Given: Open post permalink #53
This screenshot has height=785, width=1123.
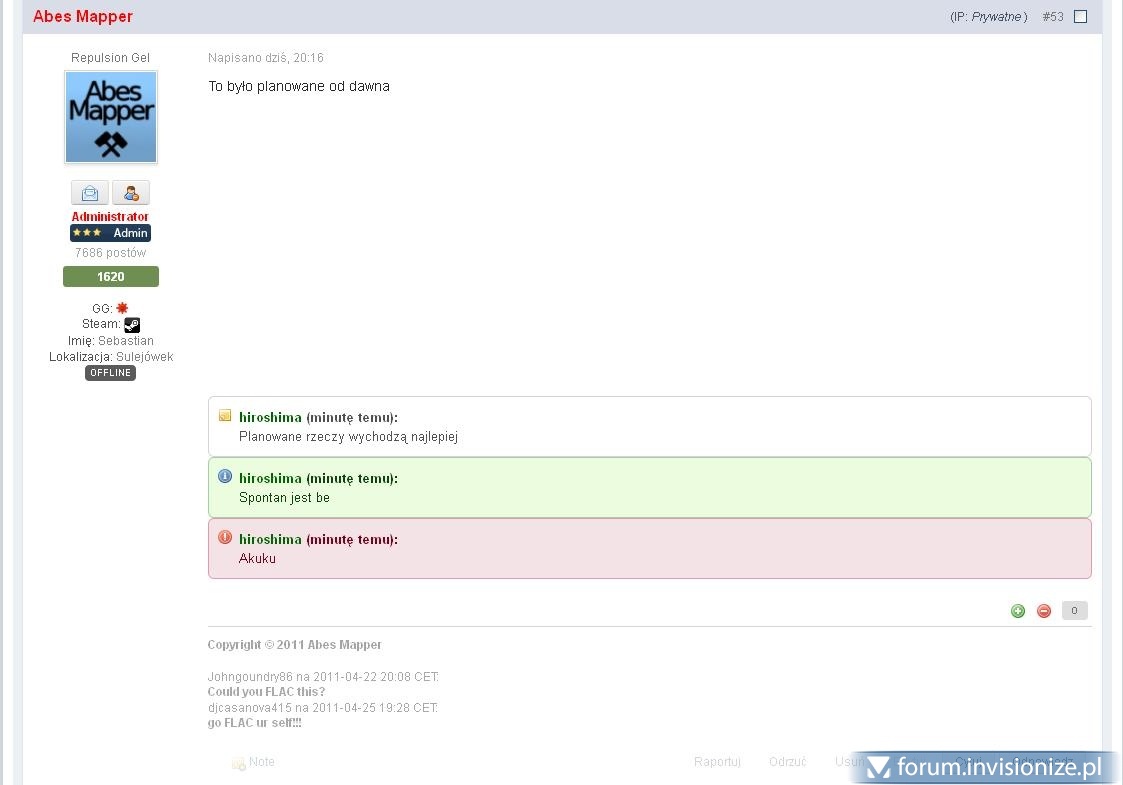Looking at the screenshot, I should (1052, 17).
